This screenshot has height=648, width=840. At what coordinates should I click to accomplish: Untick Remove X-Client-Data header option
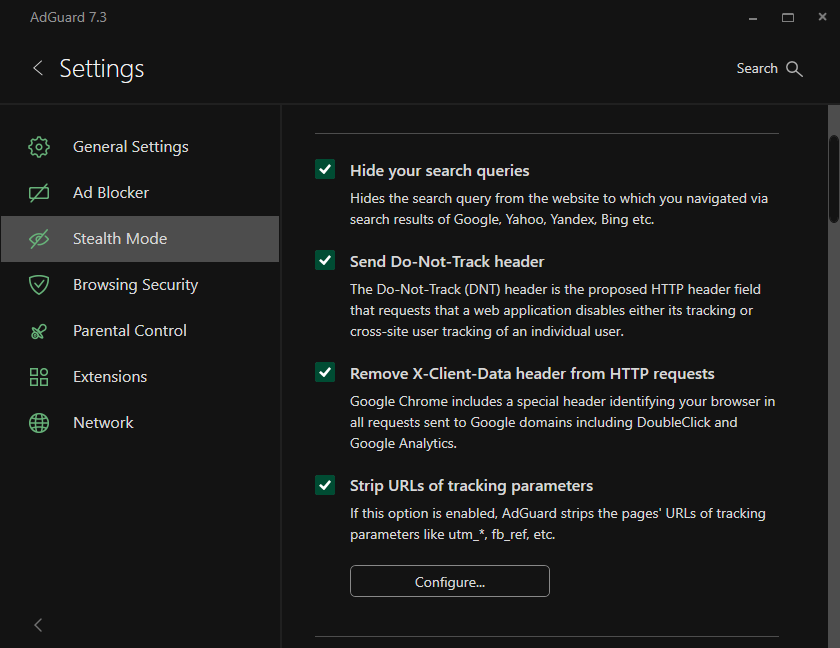325,373
